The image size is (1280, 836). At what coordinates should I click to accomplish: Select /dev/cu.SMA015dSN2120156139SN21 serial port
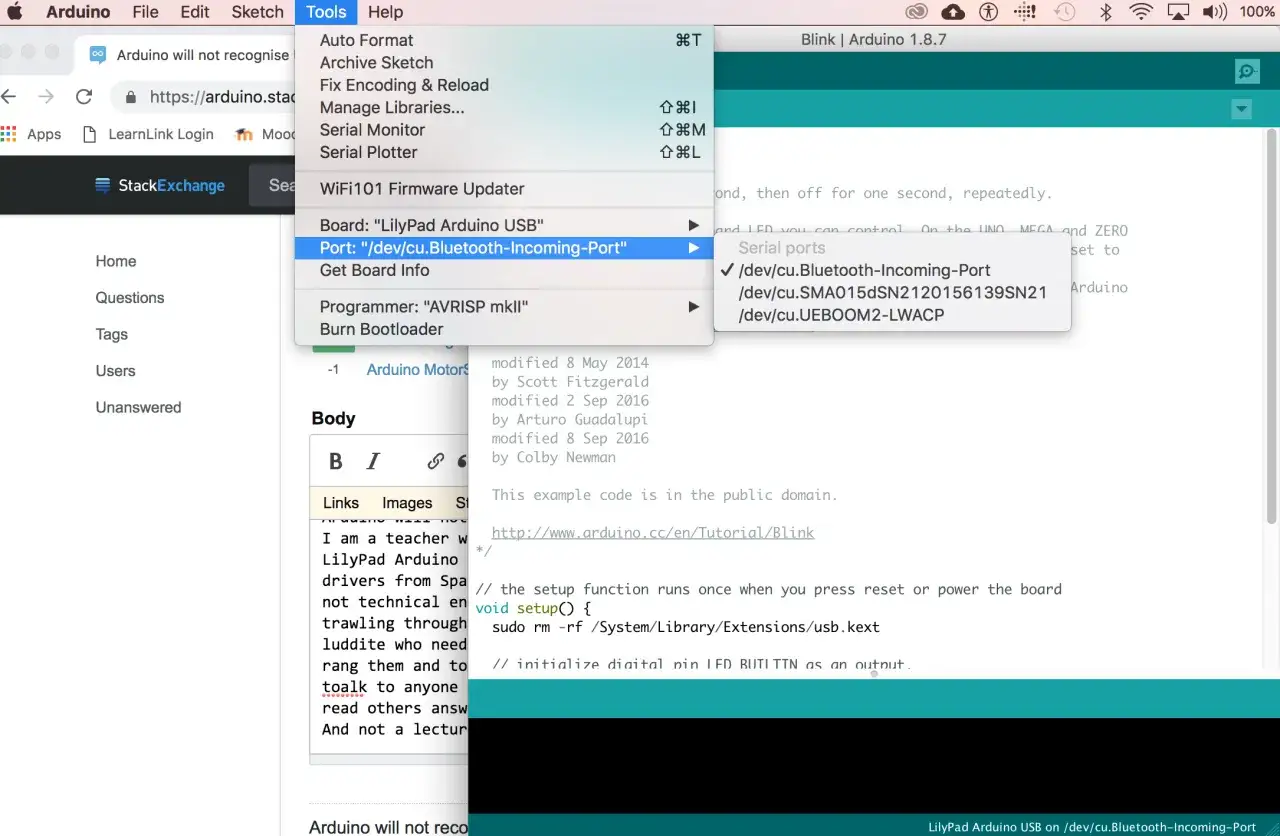(x=892, y=292)
